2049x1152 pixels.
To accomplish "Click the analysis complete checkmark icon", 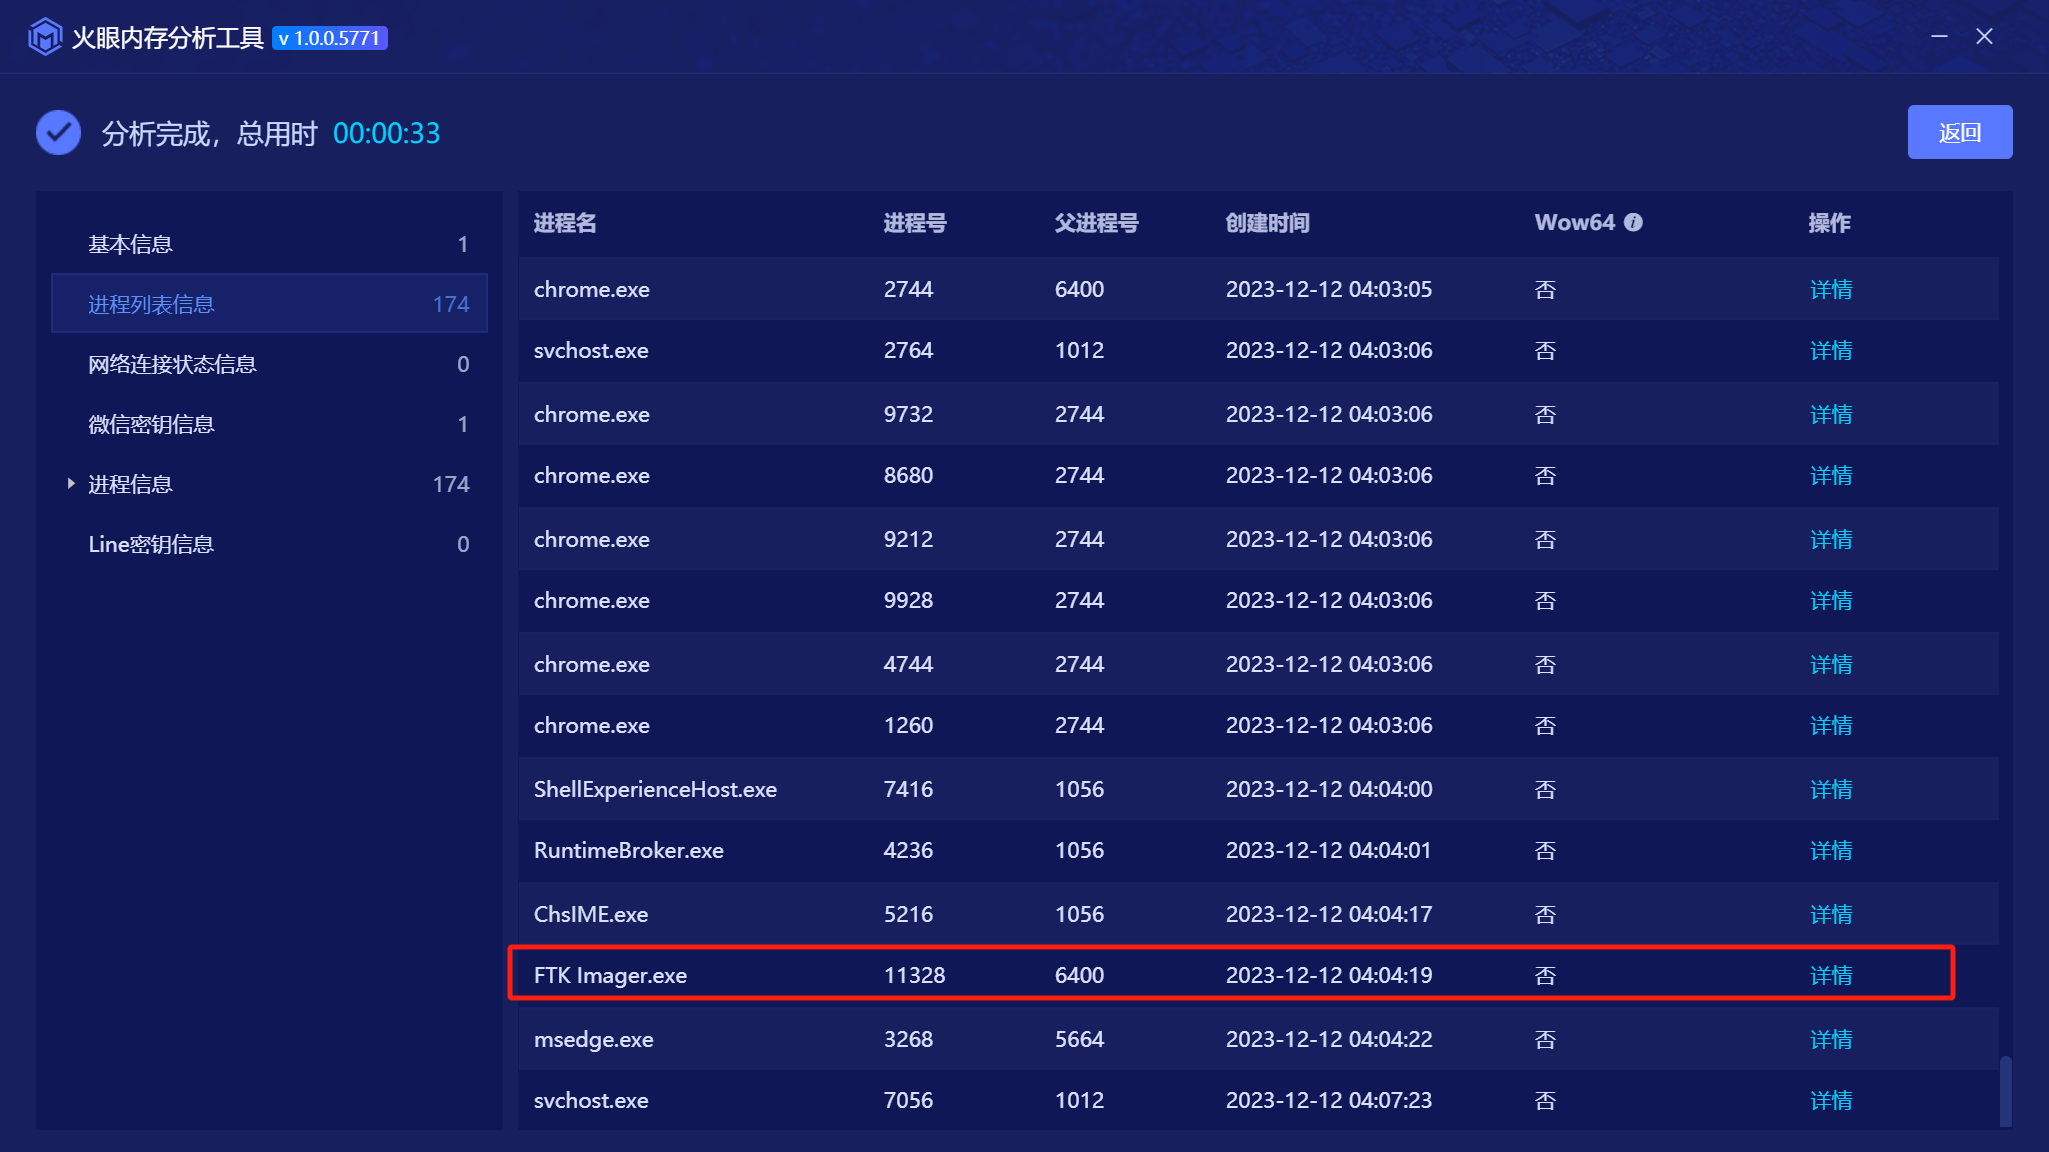I will [59, 133].
